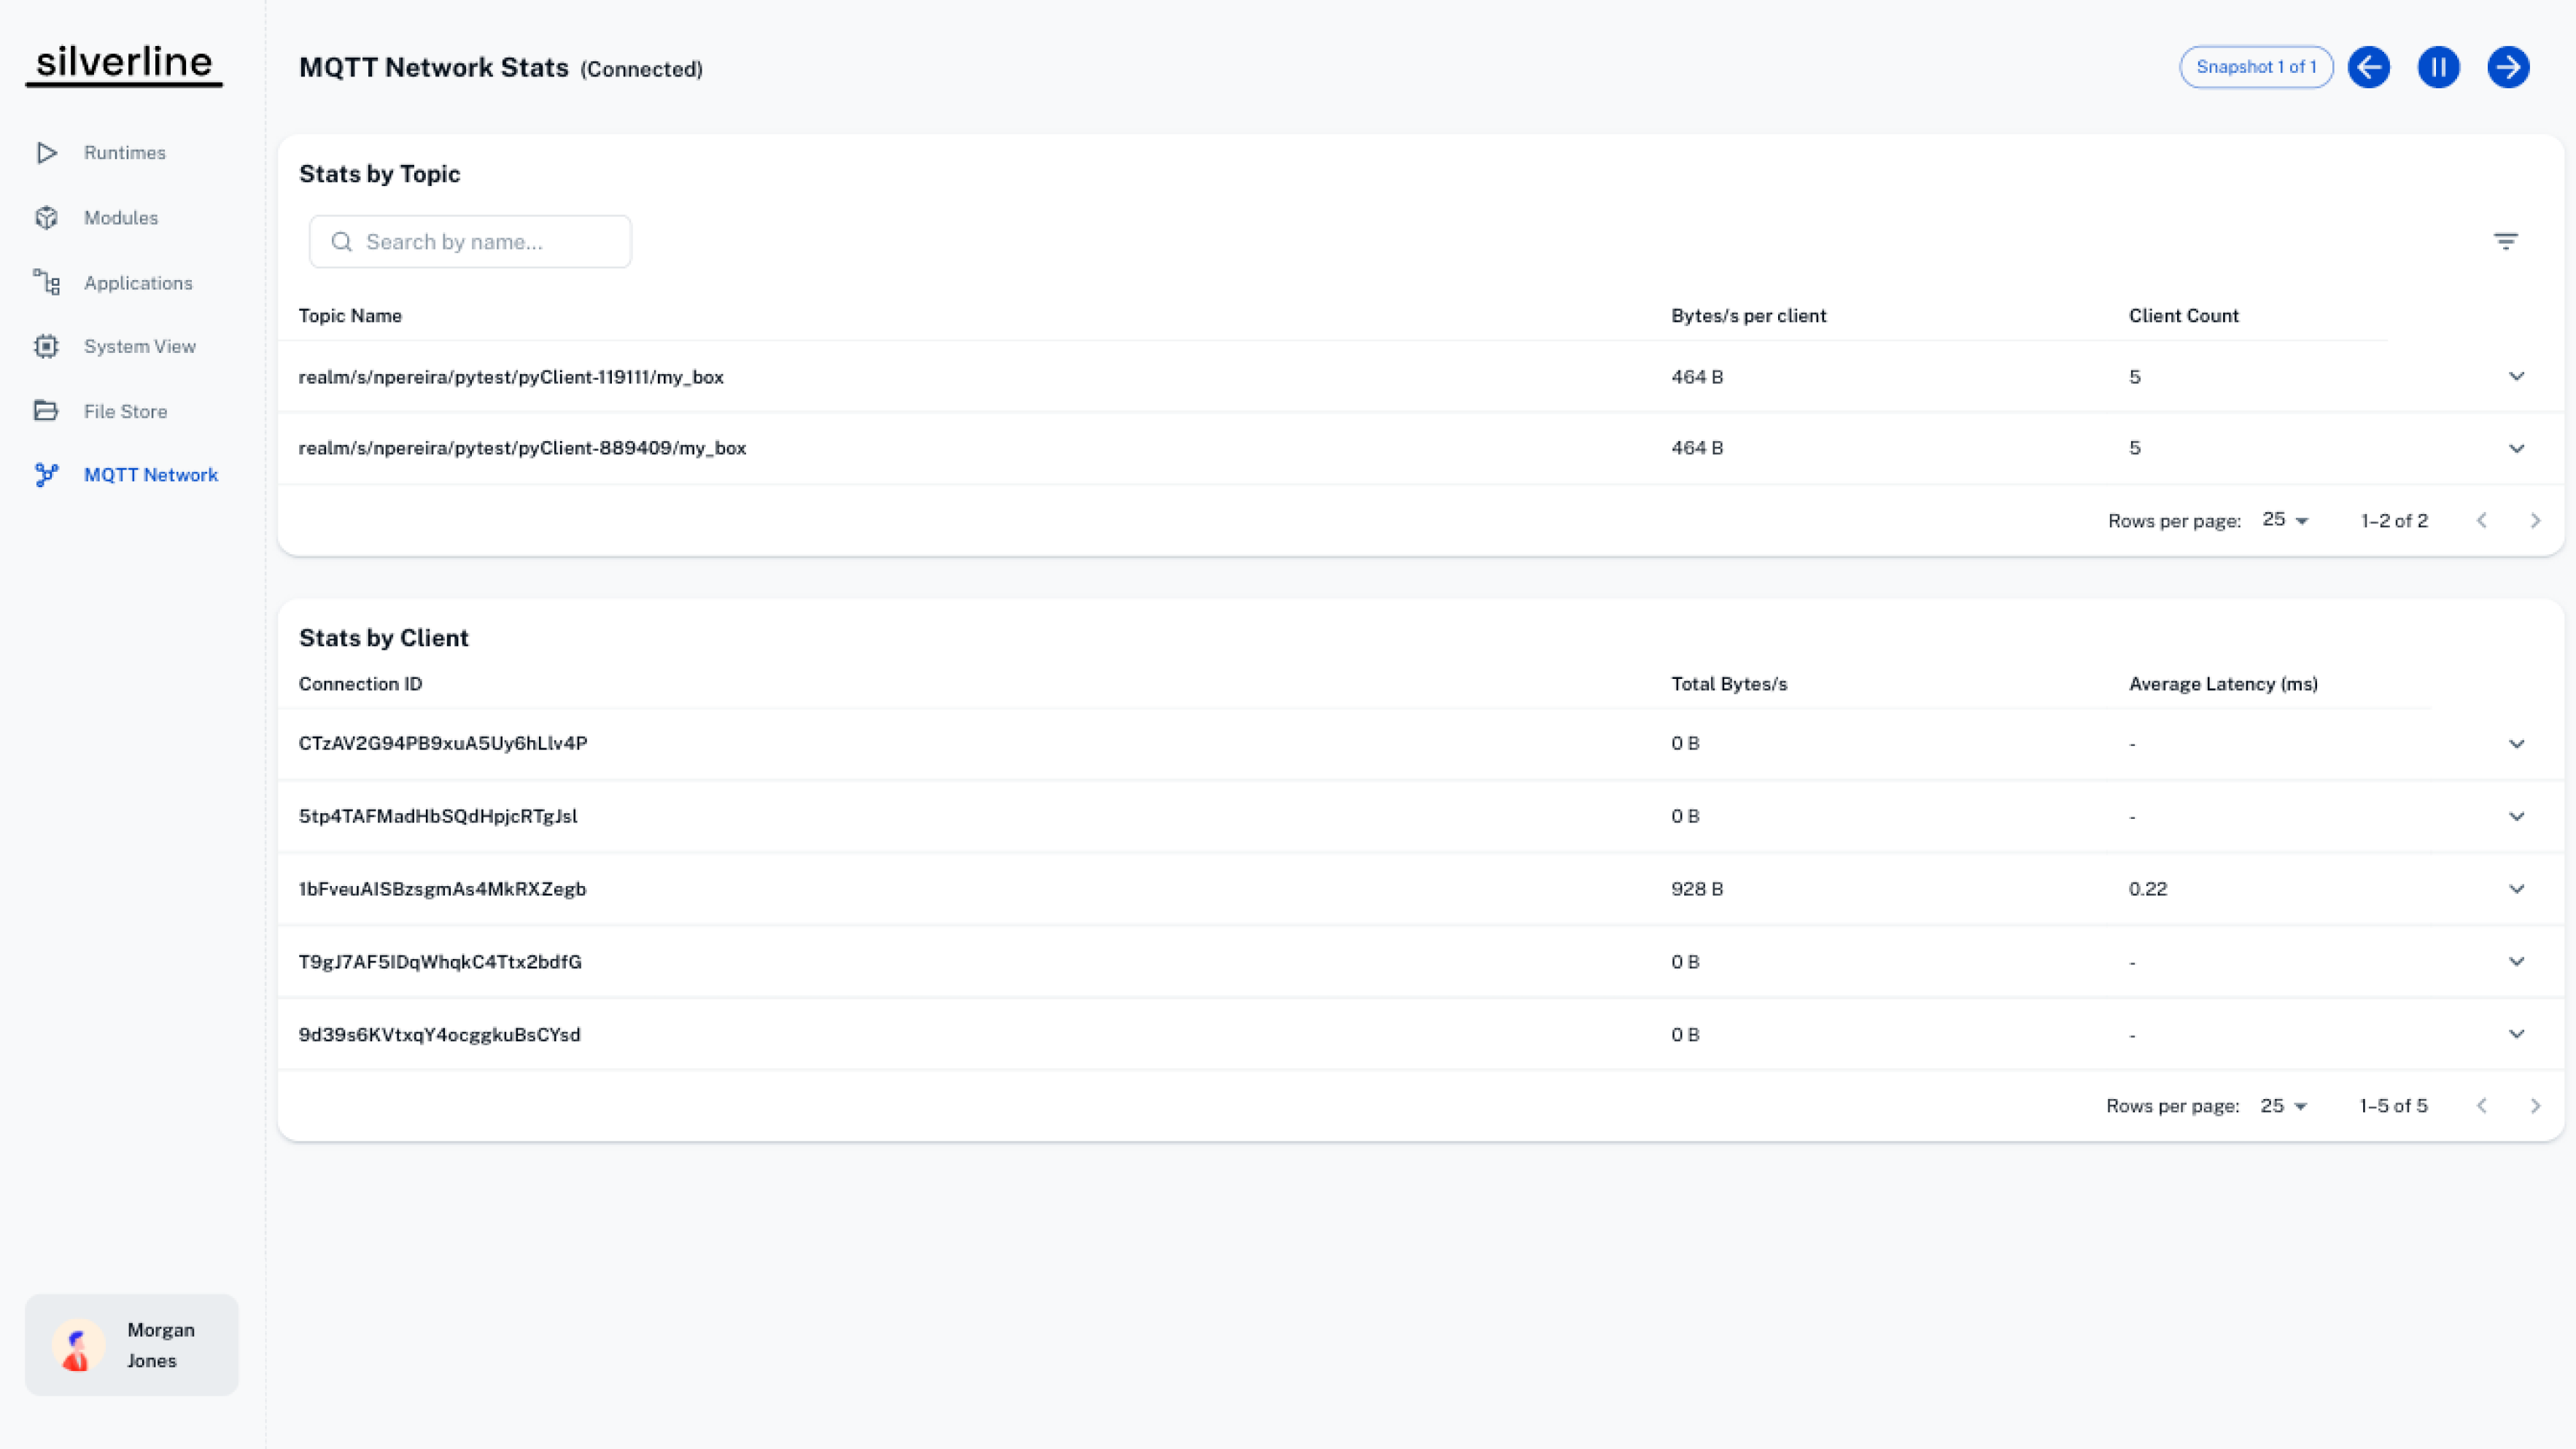2576x1449 pixels.
Task: Open the topic table filter icon
Action: pyautogui.click(x=2505, y=241)
